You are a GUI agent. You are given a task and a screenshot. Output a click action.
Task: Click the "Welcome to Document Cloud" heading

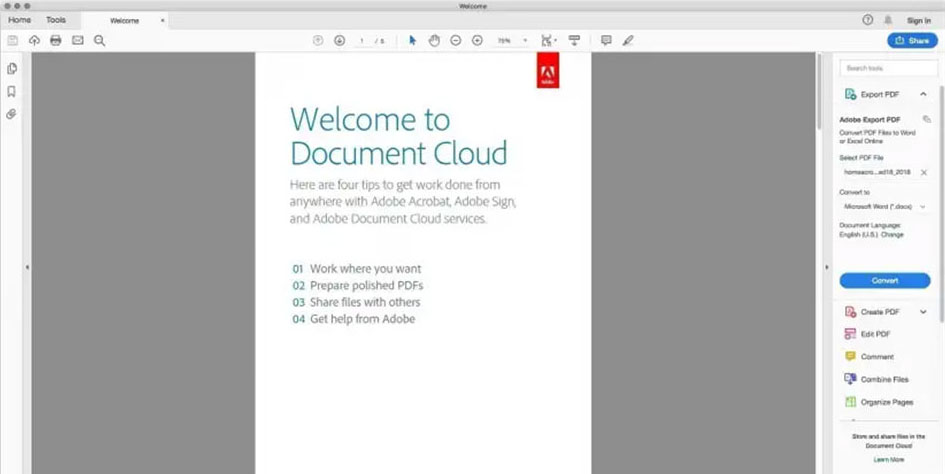[x=398, y=136]
